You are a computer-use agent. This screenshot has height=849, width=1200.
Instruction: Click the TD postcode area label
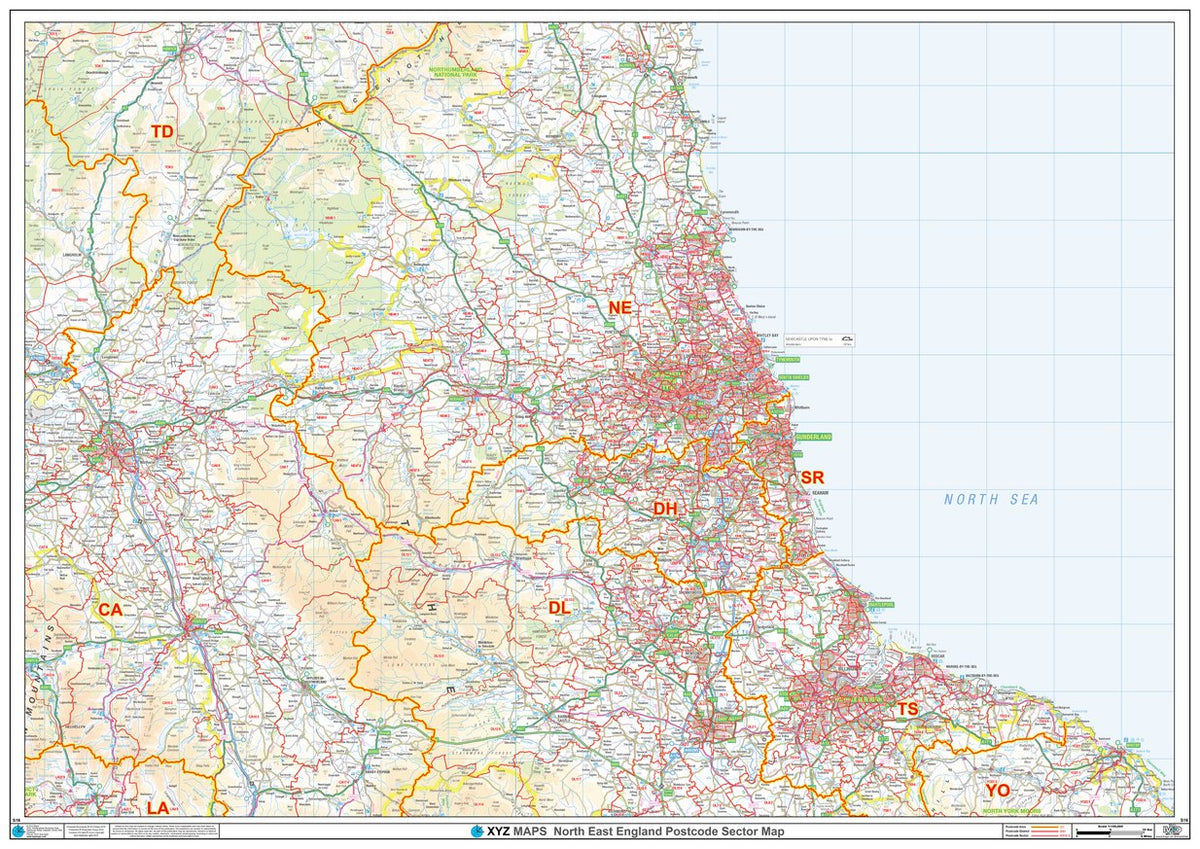tap(163, 131)
